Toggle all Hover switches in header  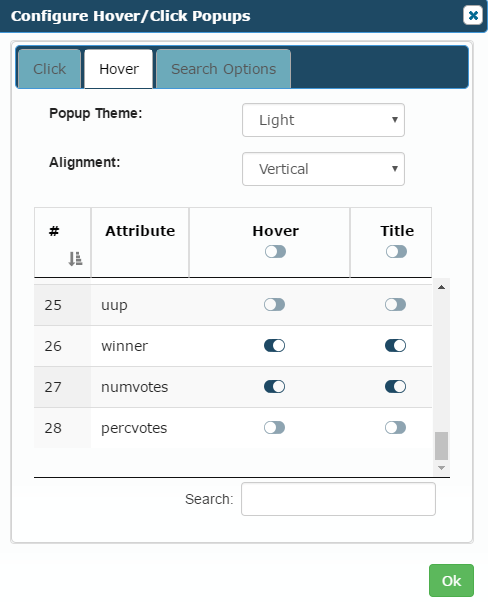coord(275,252)
